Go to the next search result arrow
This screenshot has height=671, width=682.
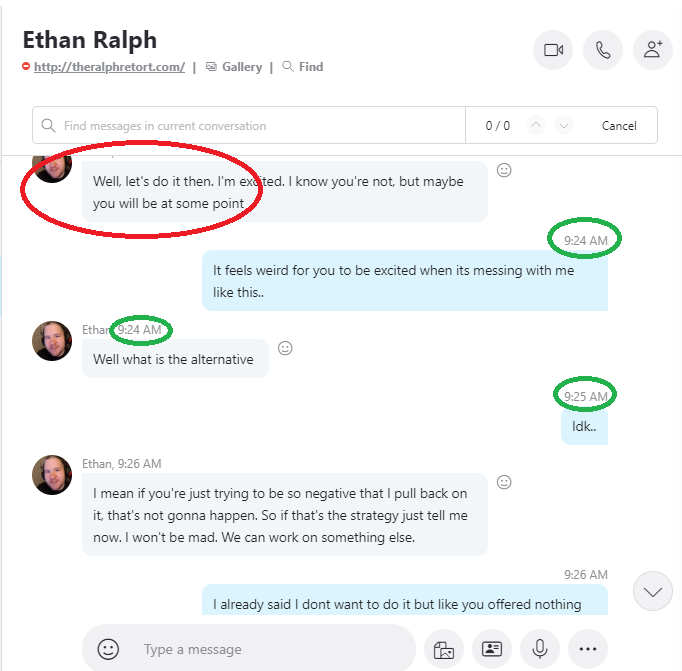(x=564, y=126)
